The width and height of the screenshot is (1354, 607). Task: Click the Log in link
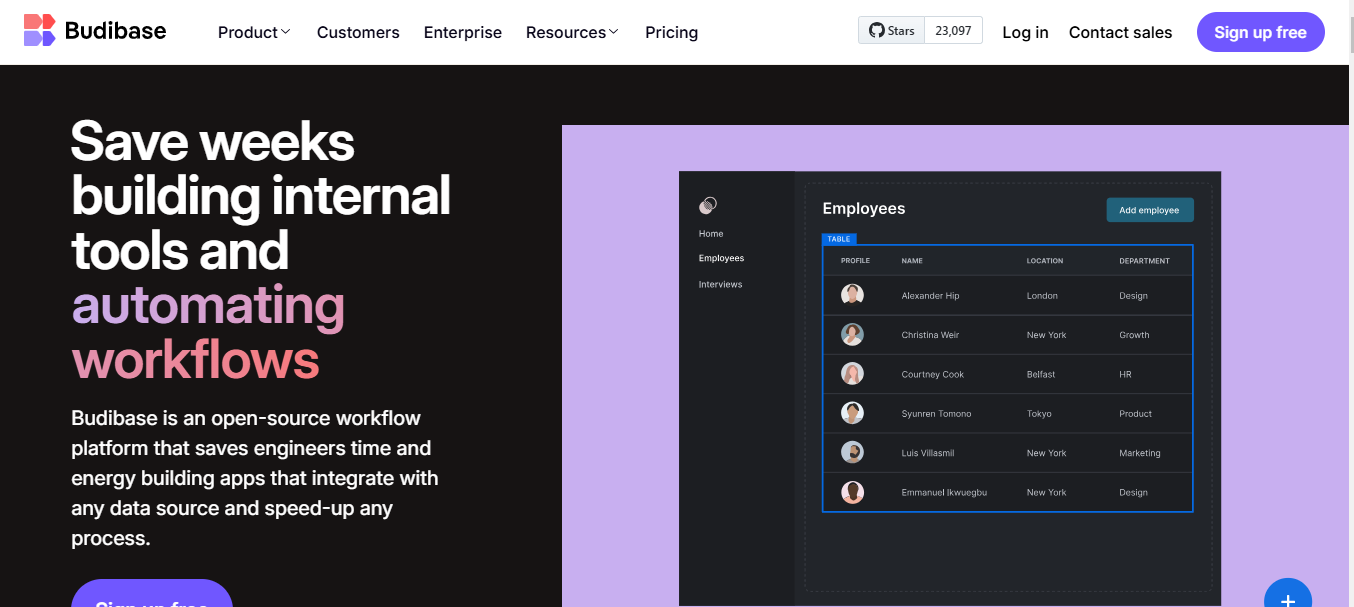point(1025,32)
